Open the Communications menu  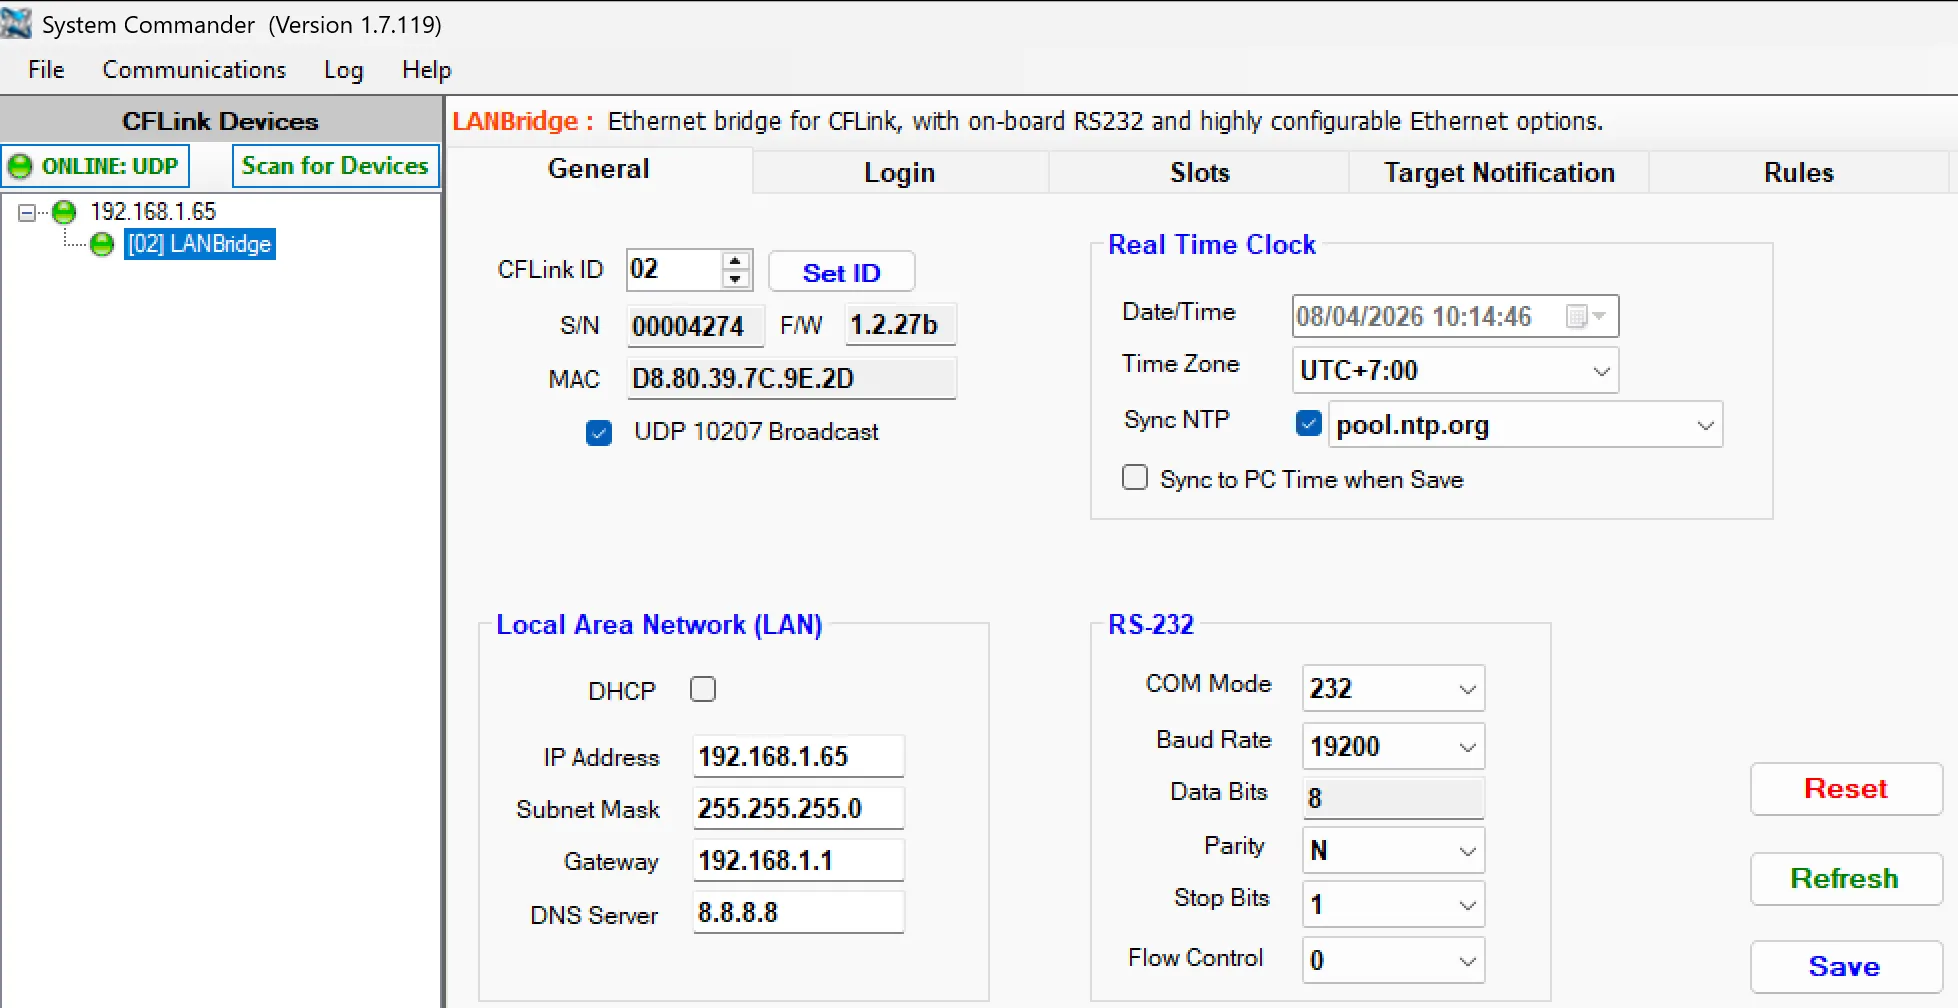click(194, 70)
